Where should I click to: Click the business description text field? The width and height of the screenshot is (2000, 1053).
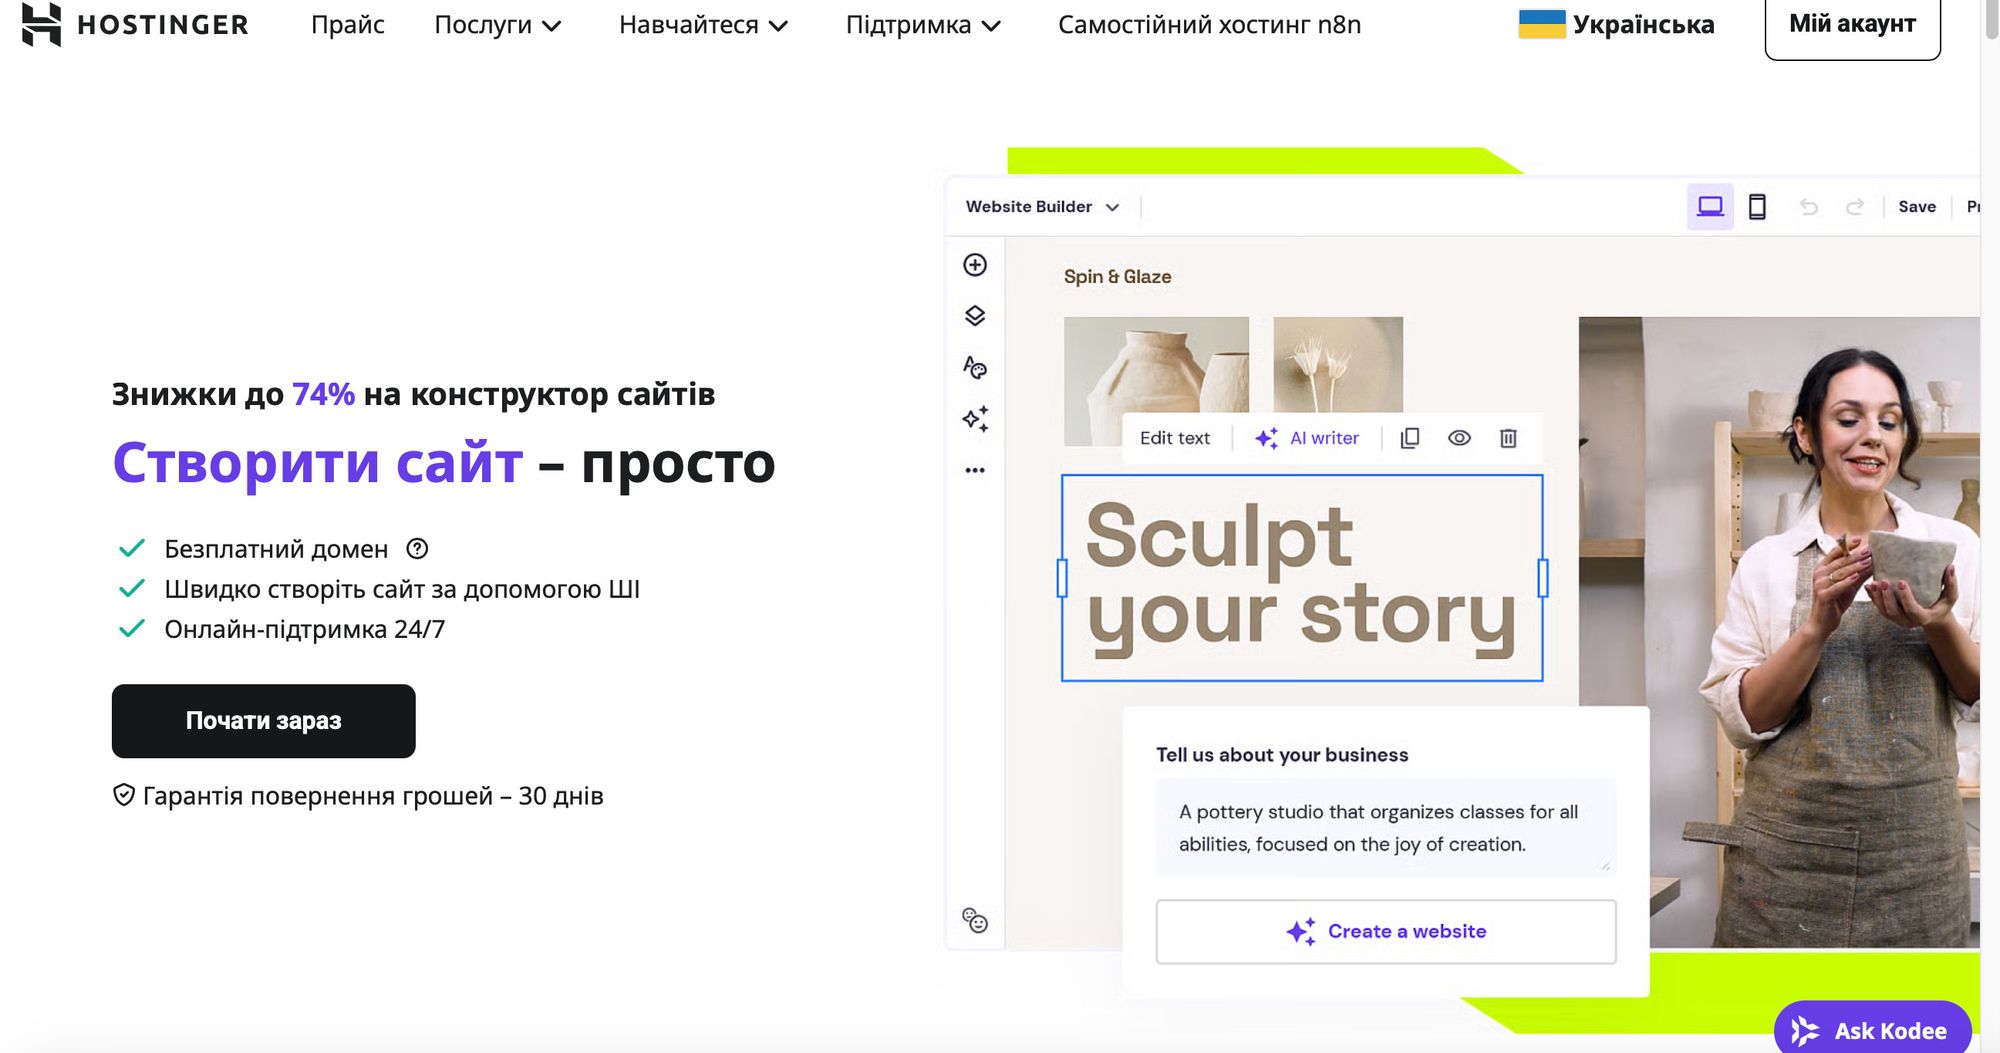click(x=1385, y=827)
